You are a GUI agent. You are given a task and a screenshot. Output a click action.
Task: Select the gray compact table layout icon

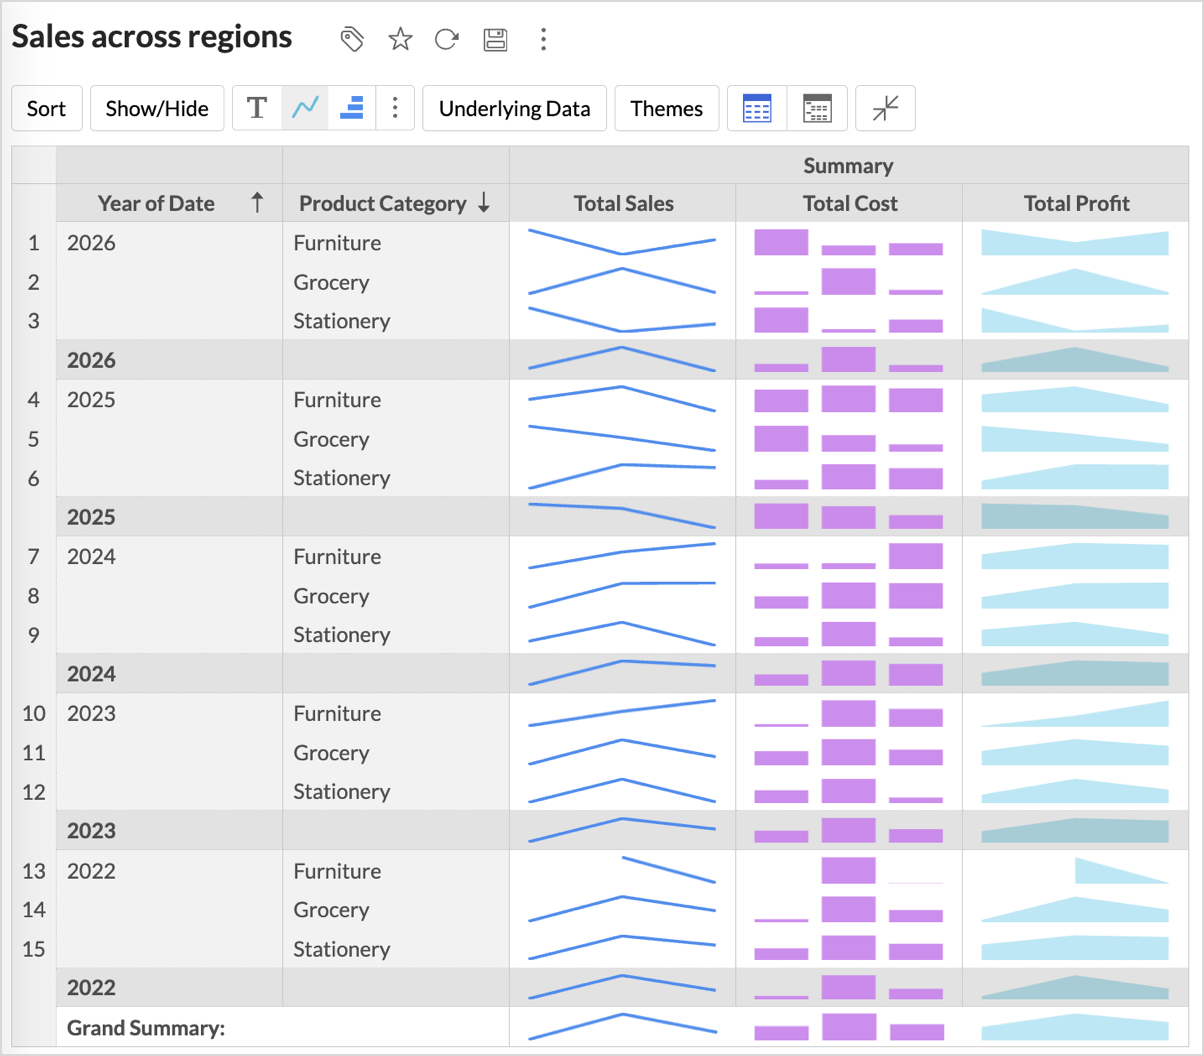[817, 108]
